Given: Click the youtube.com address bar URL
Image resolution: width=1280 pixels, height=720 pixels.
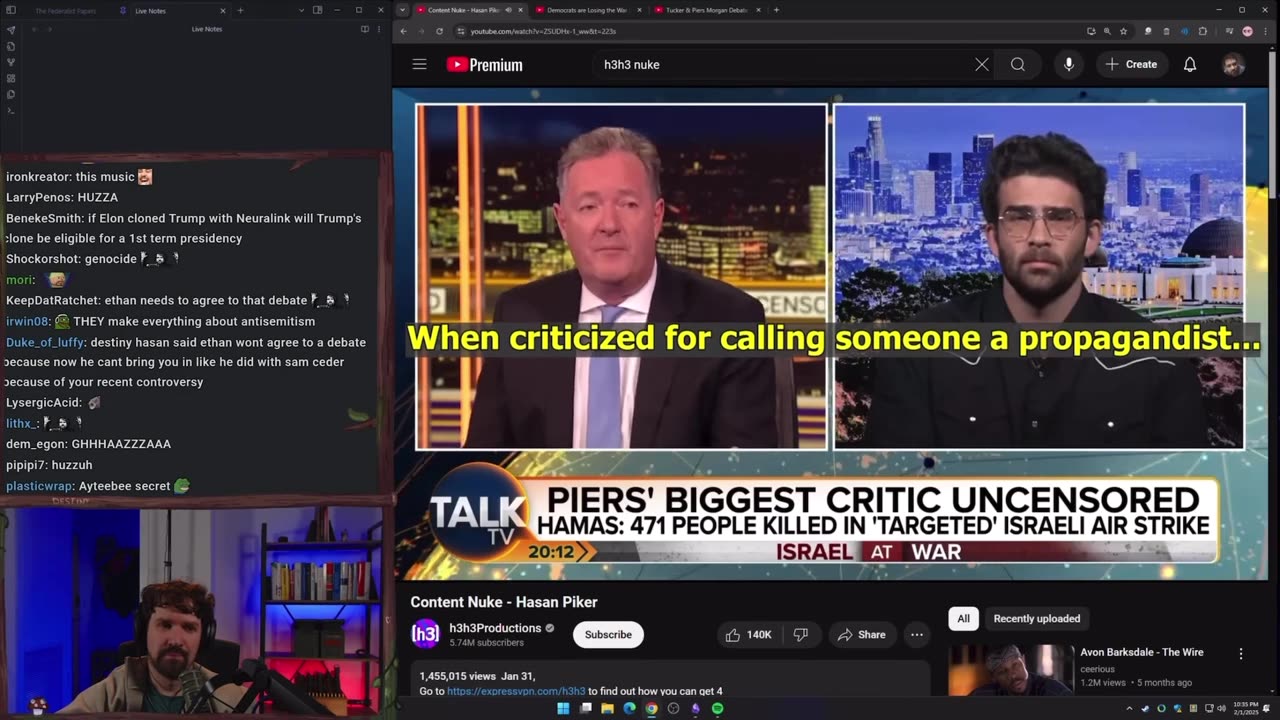Looking at the screenshot, I should point(543,31).
